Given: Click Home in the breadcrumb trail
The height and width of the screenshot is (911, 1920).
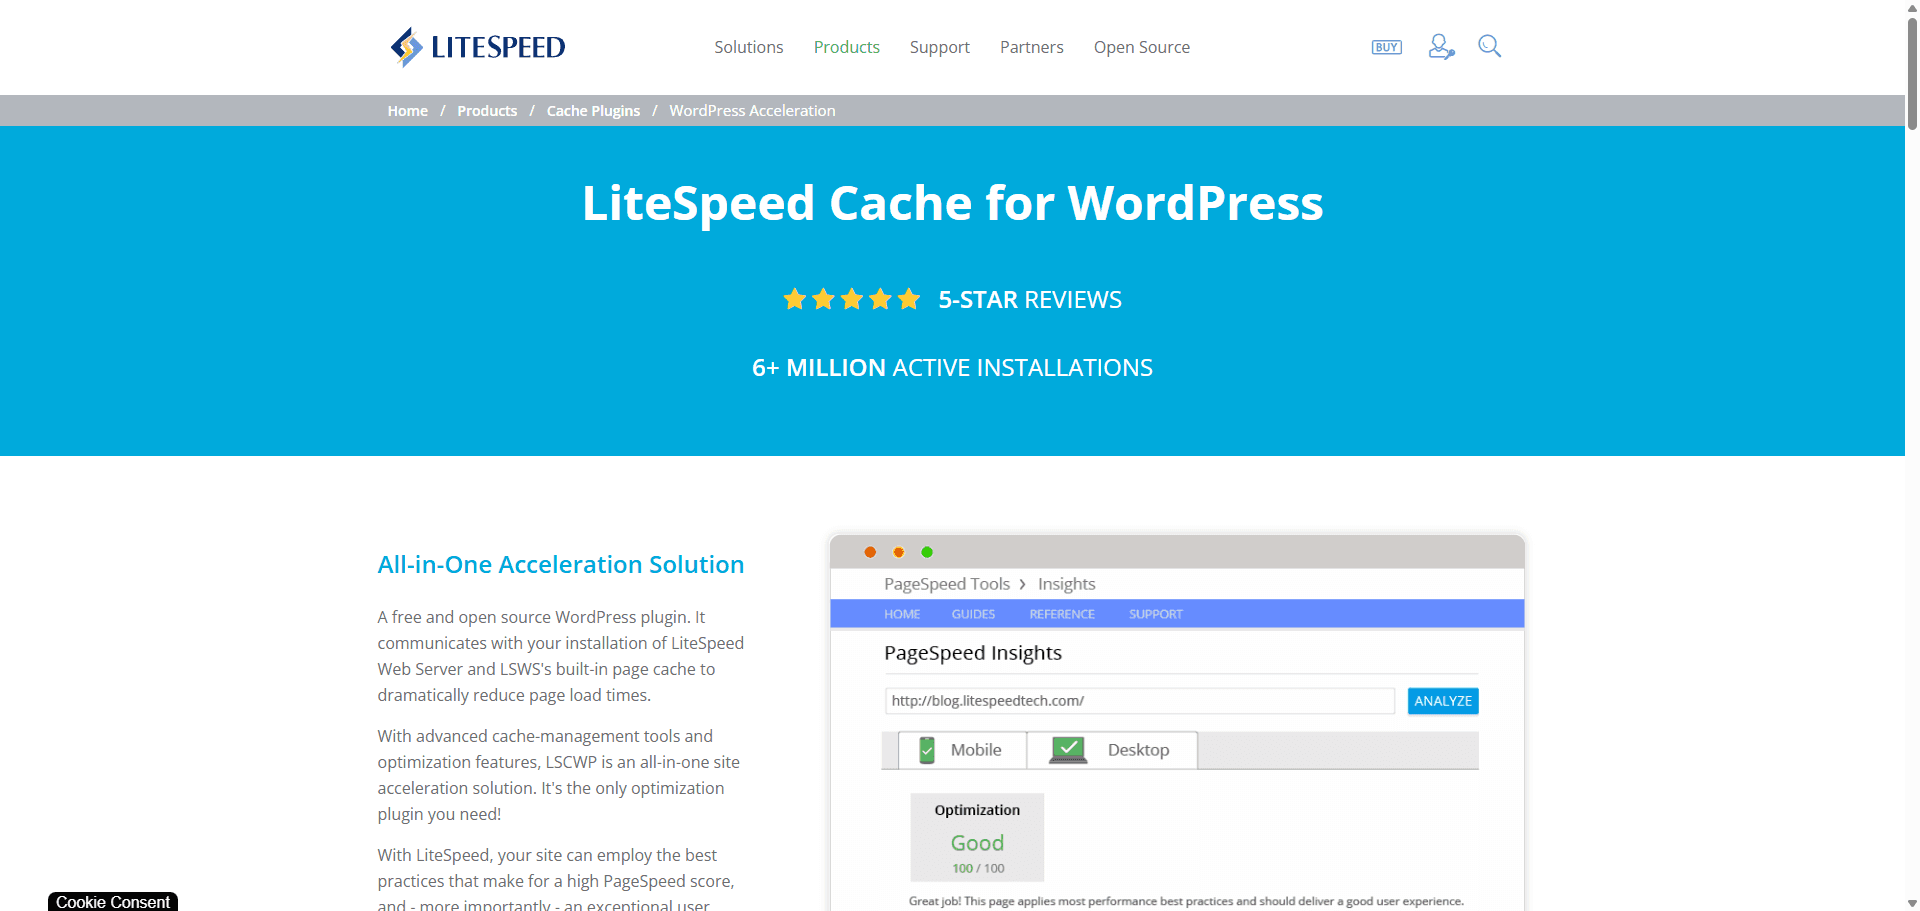Looking at the screenshot, I should pyautogui.click(x=407, y=110).
